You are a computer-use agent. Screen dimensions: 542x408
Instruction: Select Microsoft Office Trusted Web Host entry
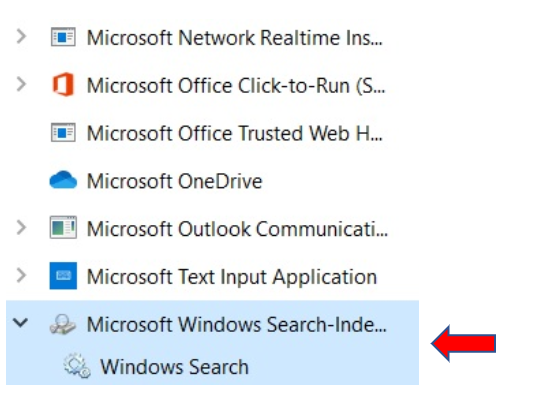(235, 133)
